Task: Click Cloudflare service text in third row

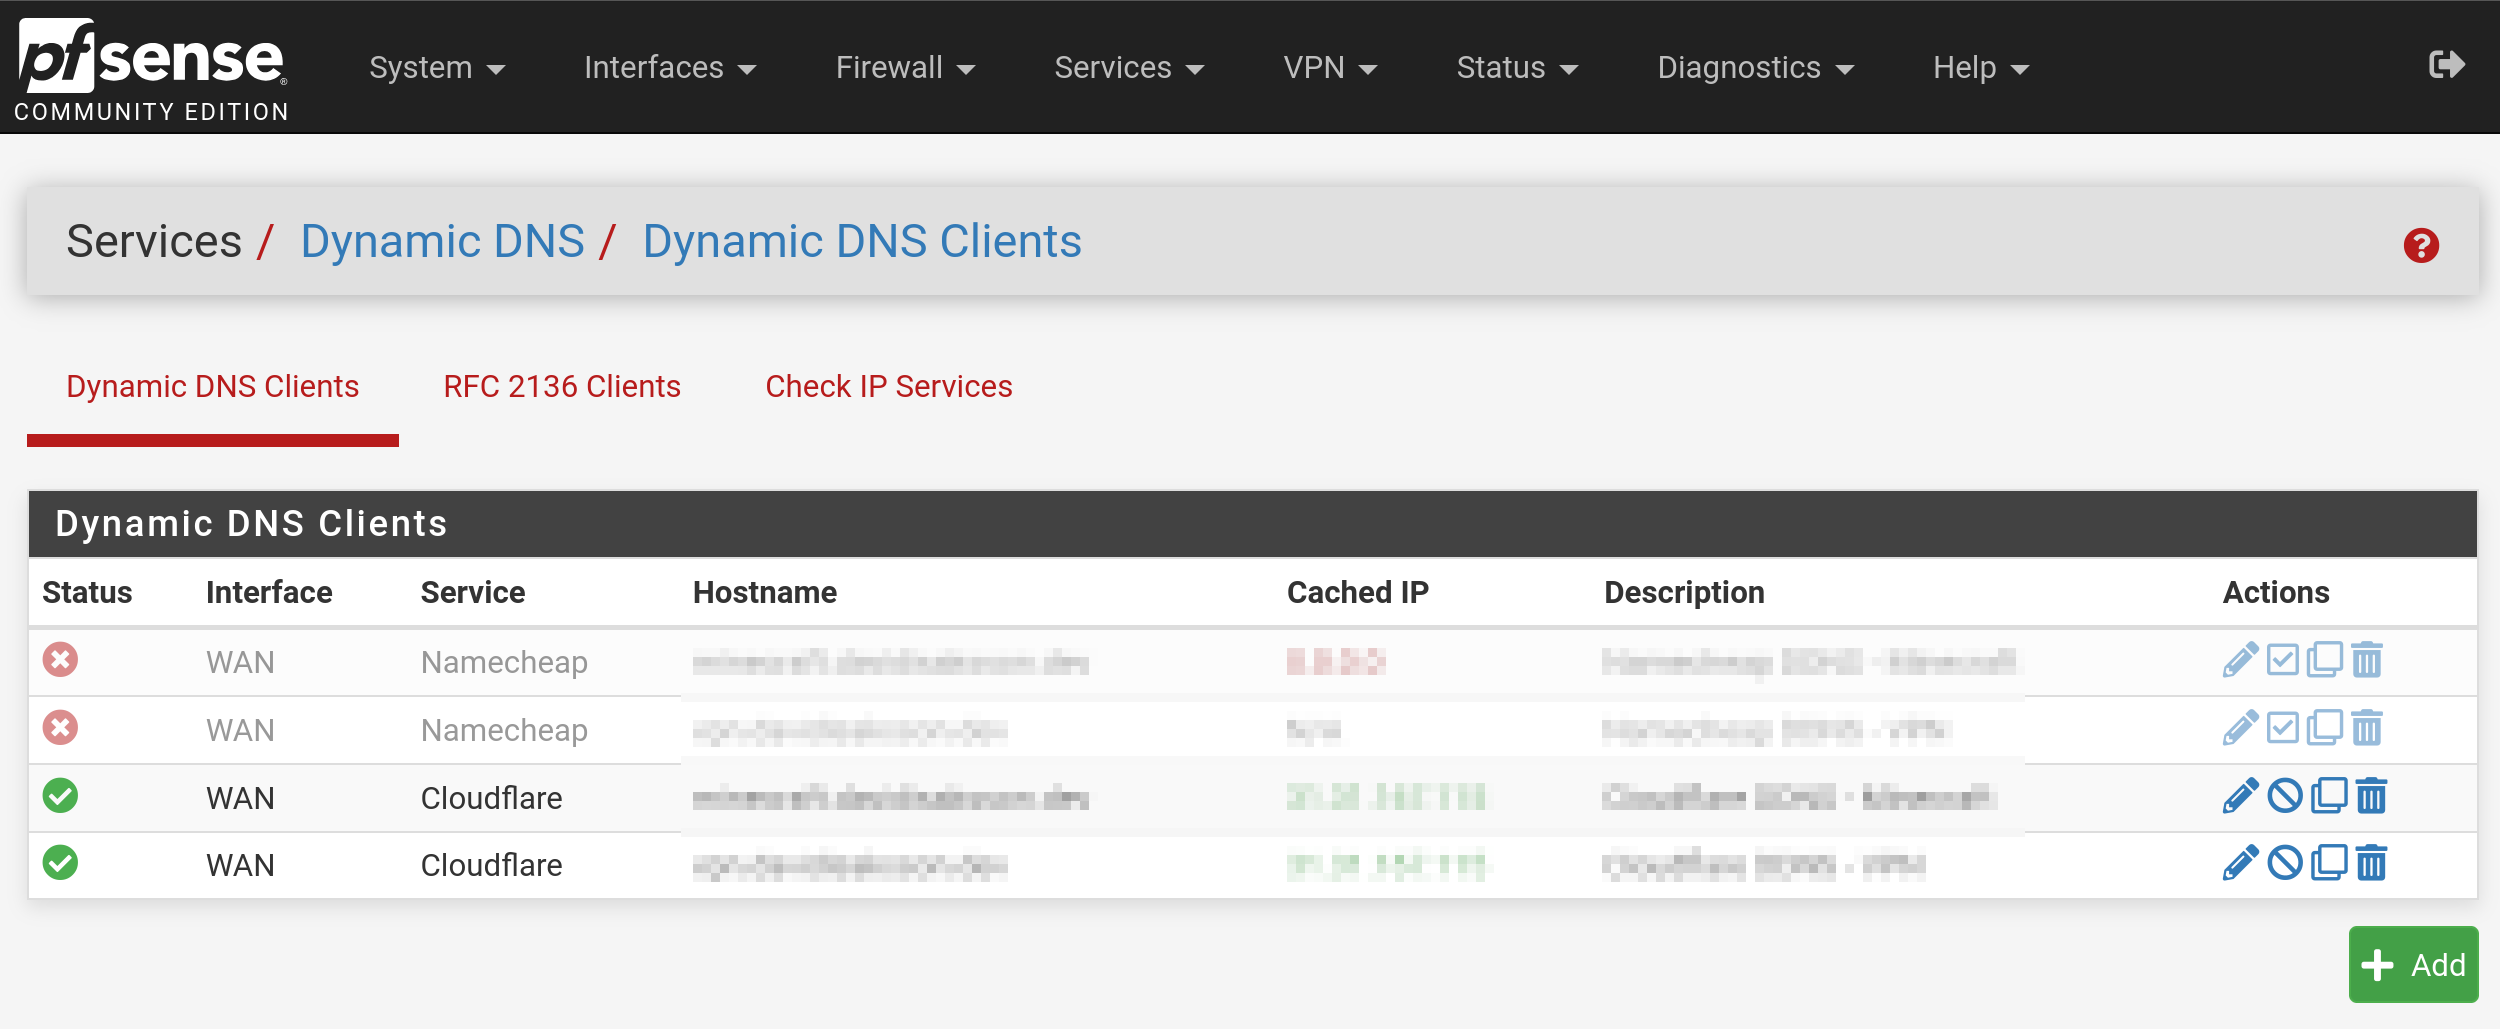Action: tap(491, 798)
